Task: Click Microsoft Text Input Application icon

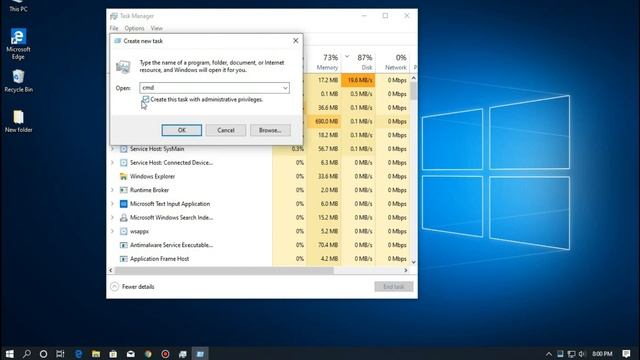Action: click(x=123, y=204)
